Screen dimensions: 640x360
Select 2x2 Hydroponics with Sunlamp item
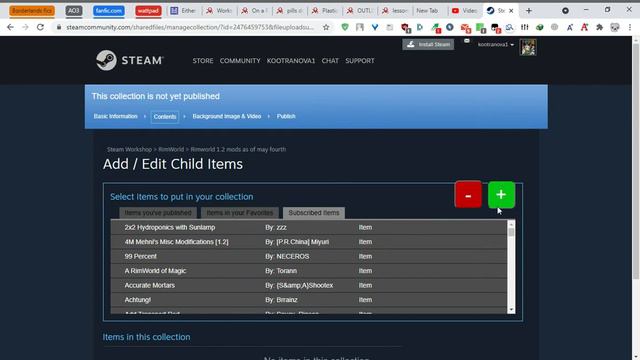click(309, 227)
